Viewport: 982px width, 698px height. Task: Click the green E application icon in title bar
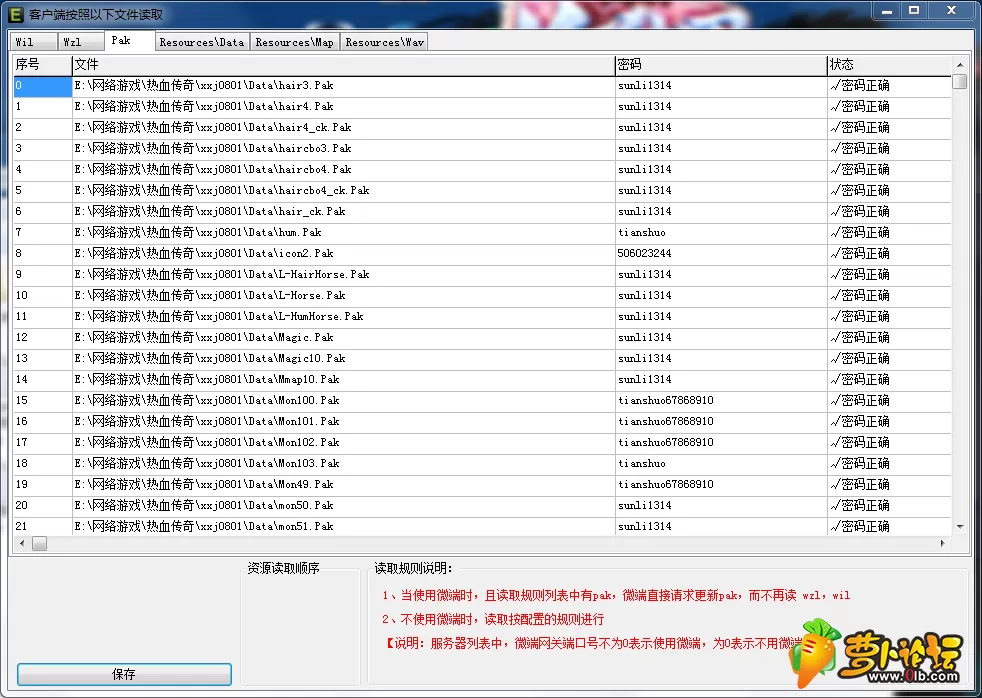pos(16,13)
